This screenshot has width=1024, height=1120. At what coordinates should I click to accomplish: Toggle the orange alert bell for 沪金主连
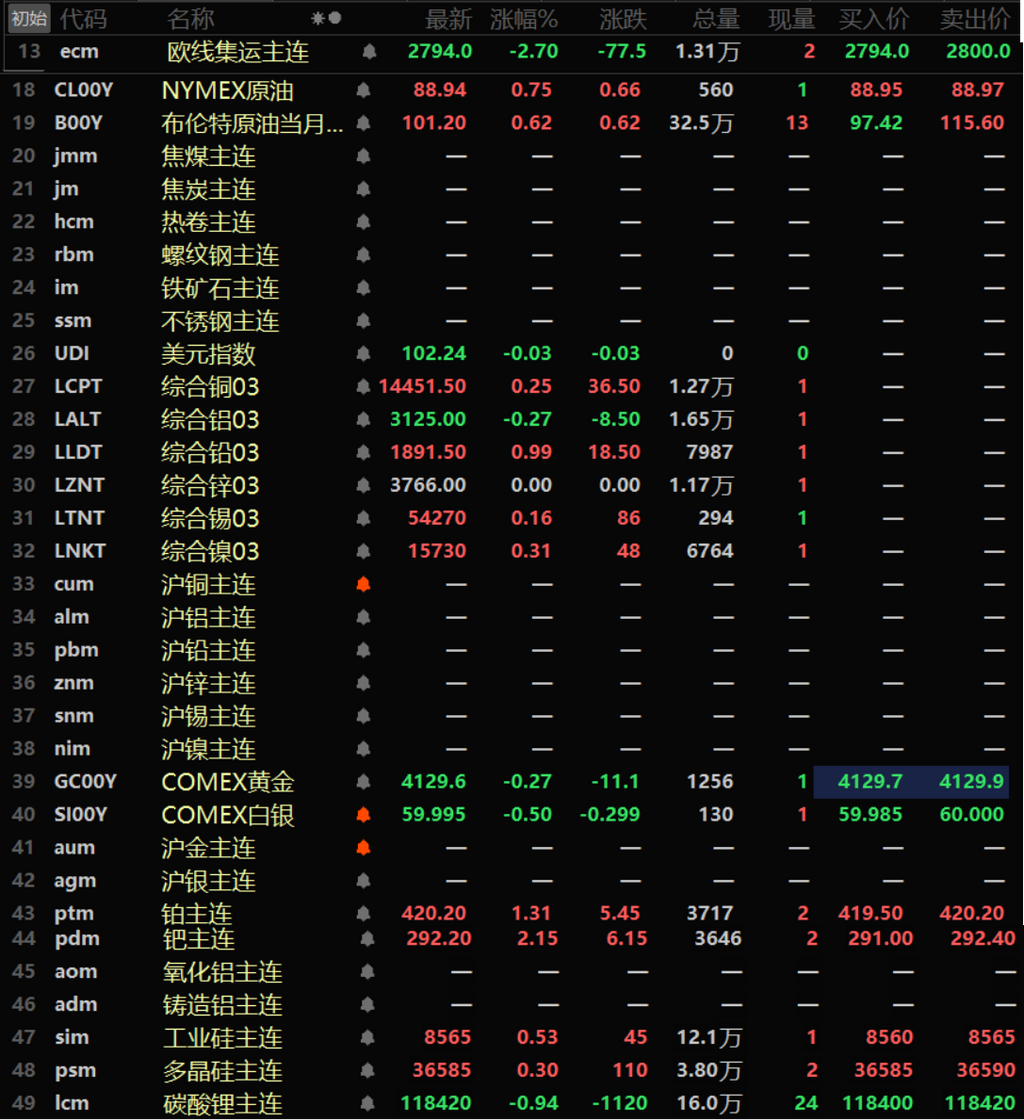(363, 848)
